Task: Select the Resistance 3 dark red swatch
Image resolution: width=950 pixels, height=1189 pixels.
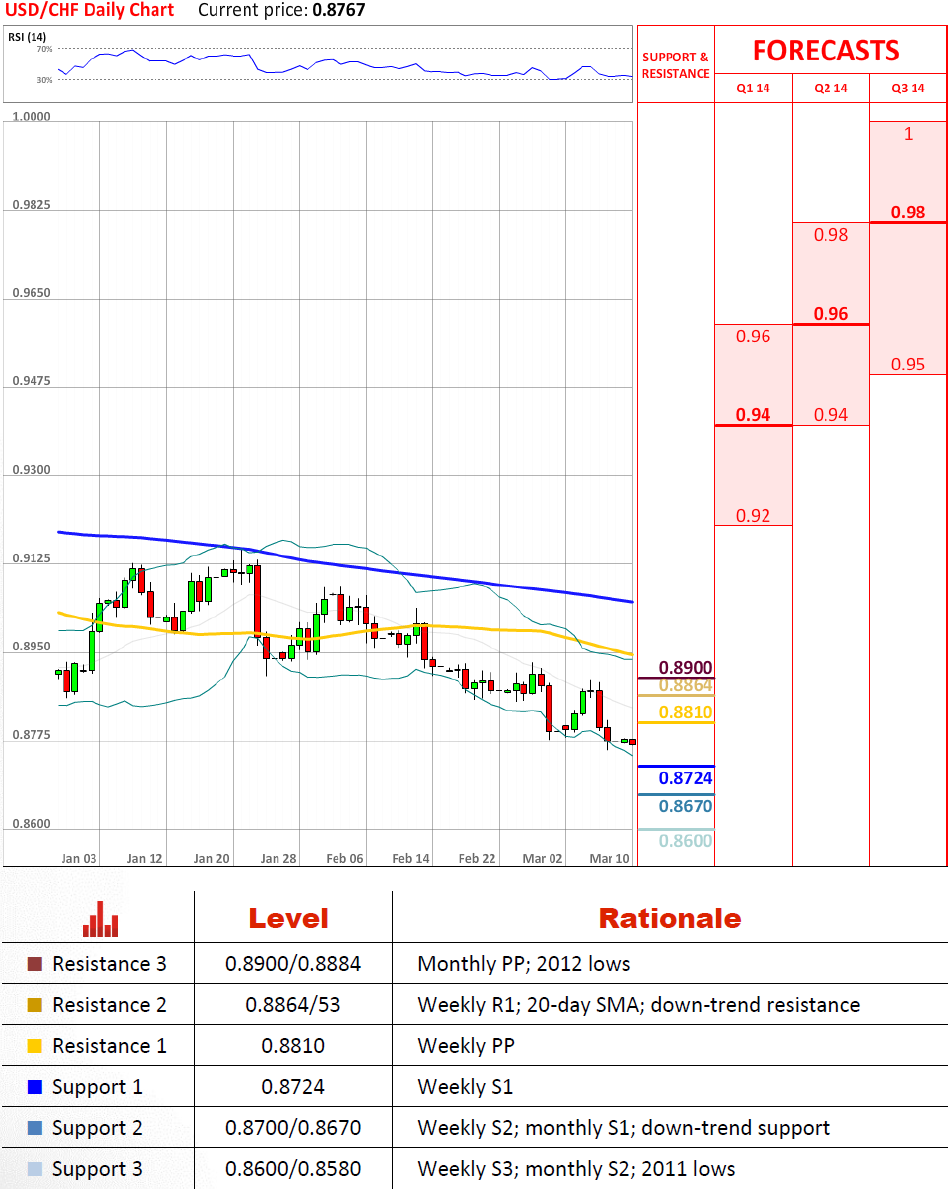Action: click(x=35, y=965)
